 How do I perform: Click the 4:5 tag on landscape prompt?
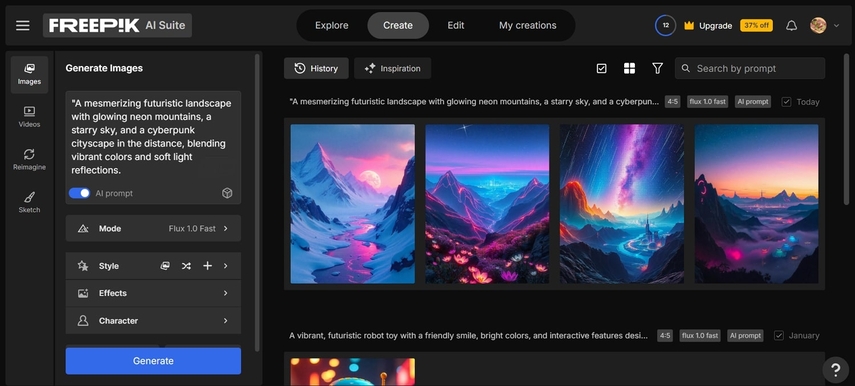(672, 102)
